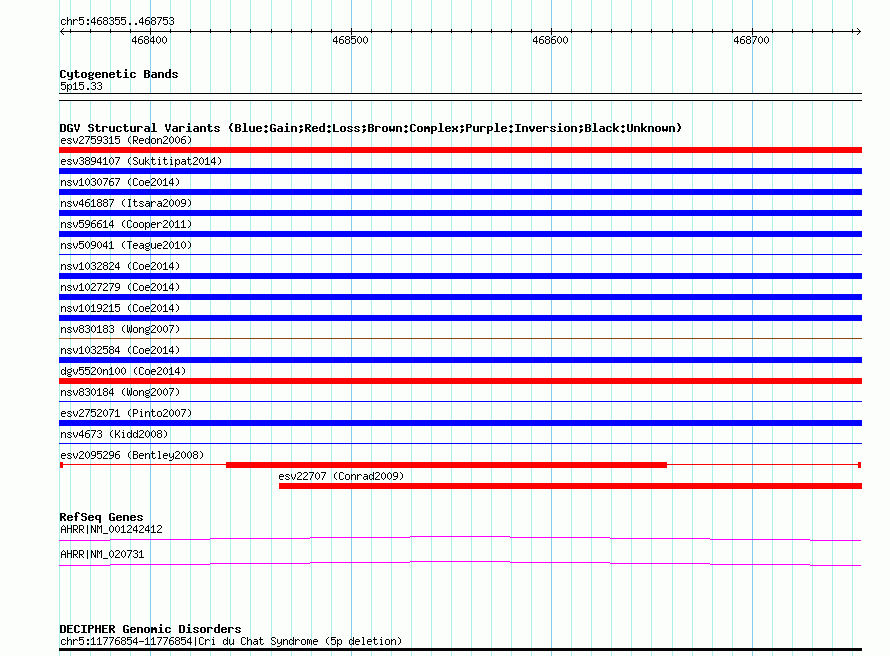890x656 pixels.
Task: Open variant esv2095296 (Bentley2008)
Action: 132,455
